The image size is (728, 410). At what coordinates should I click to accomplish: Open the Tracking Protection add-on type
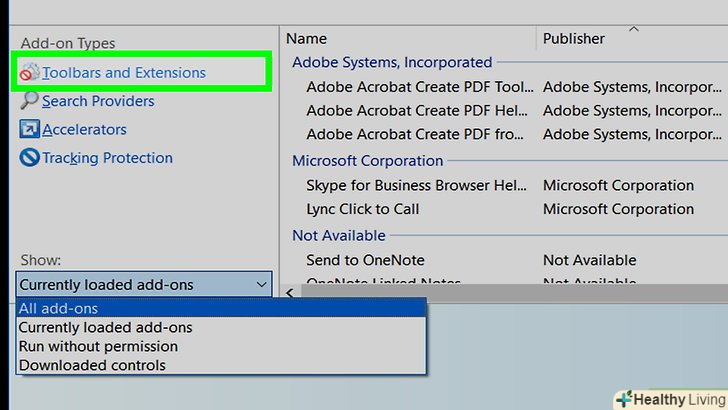(x=107, y=158)
